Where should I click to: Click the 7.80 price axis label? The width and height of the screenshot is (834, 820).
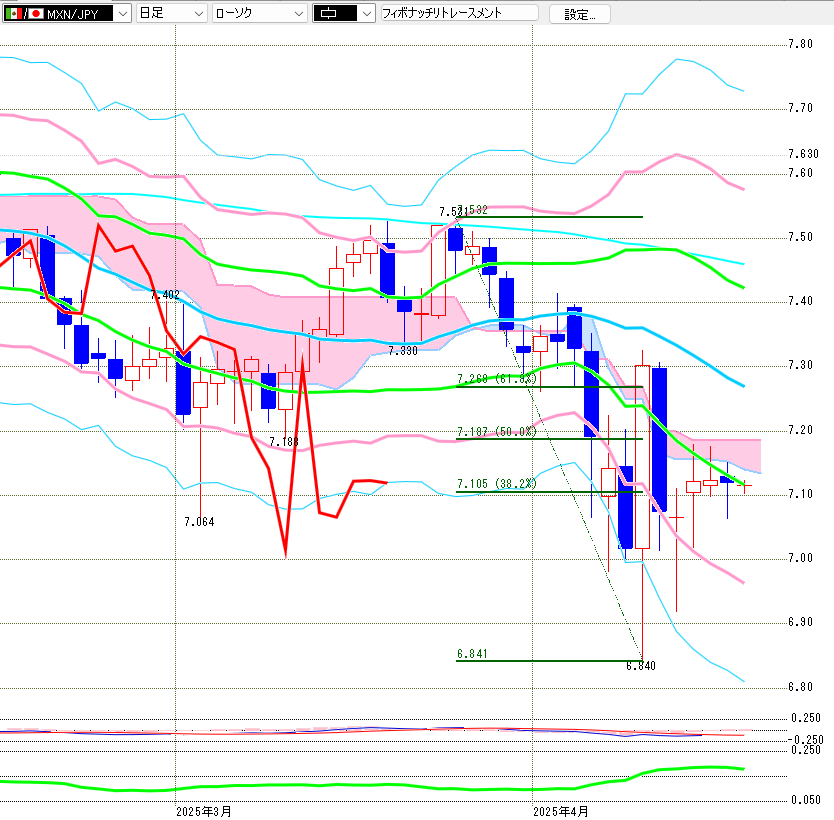(x=800, y=44)
